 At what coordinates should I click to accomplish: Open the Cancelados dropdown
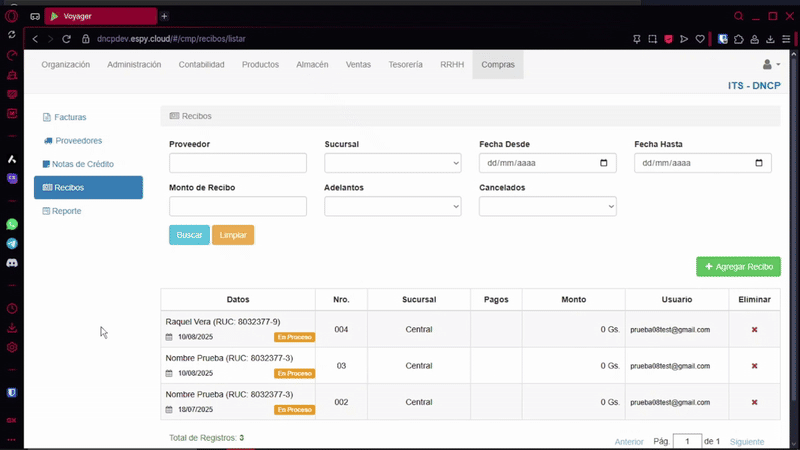click(x=547, y=206)
